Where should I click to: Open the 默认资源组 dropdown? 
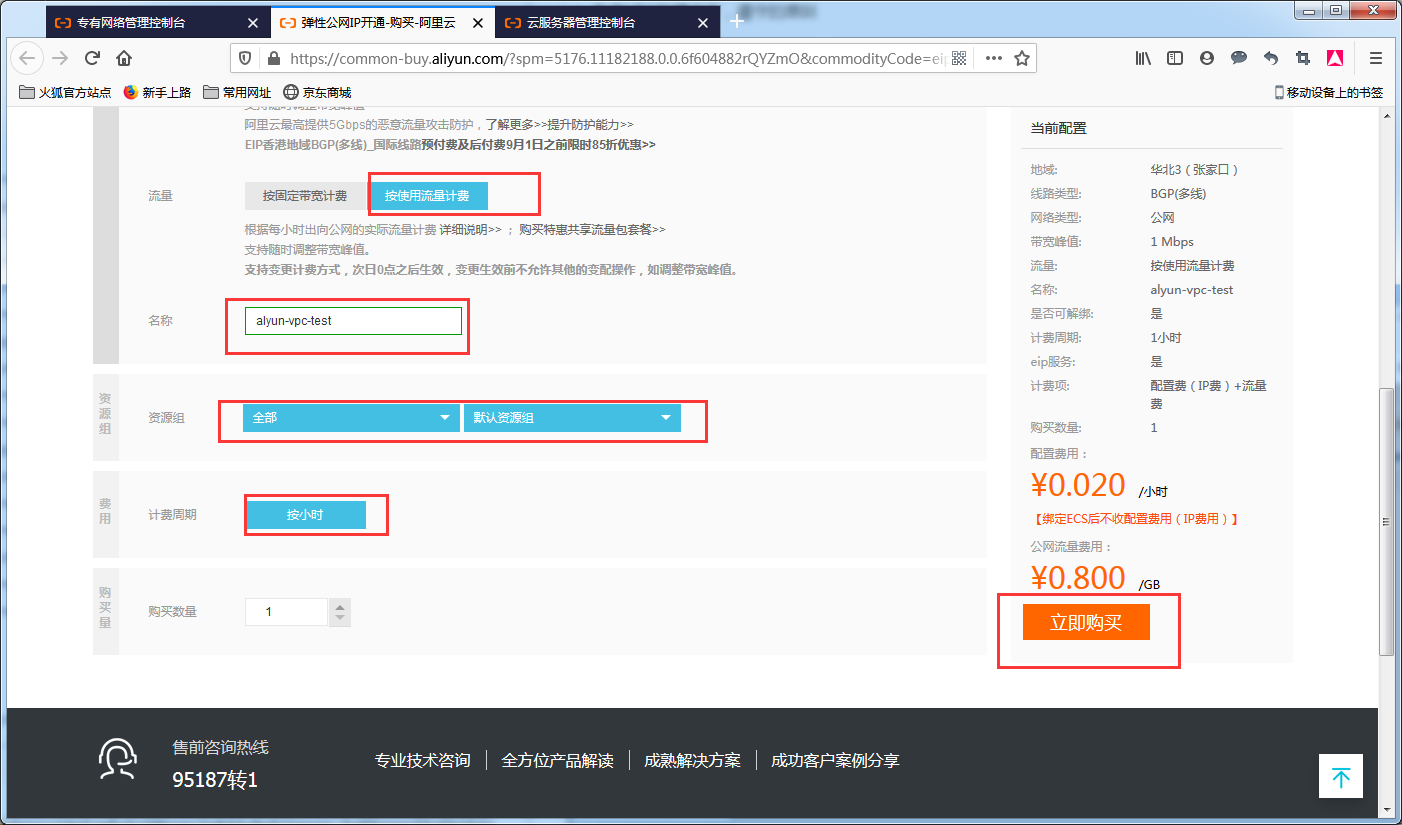coord(571,417)
